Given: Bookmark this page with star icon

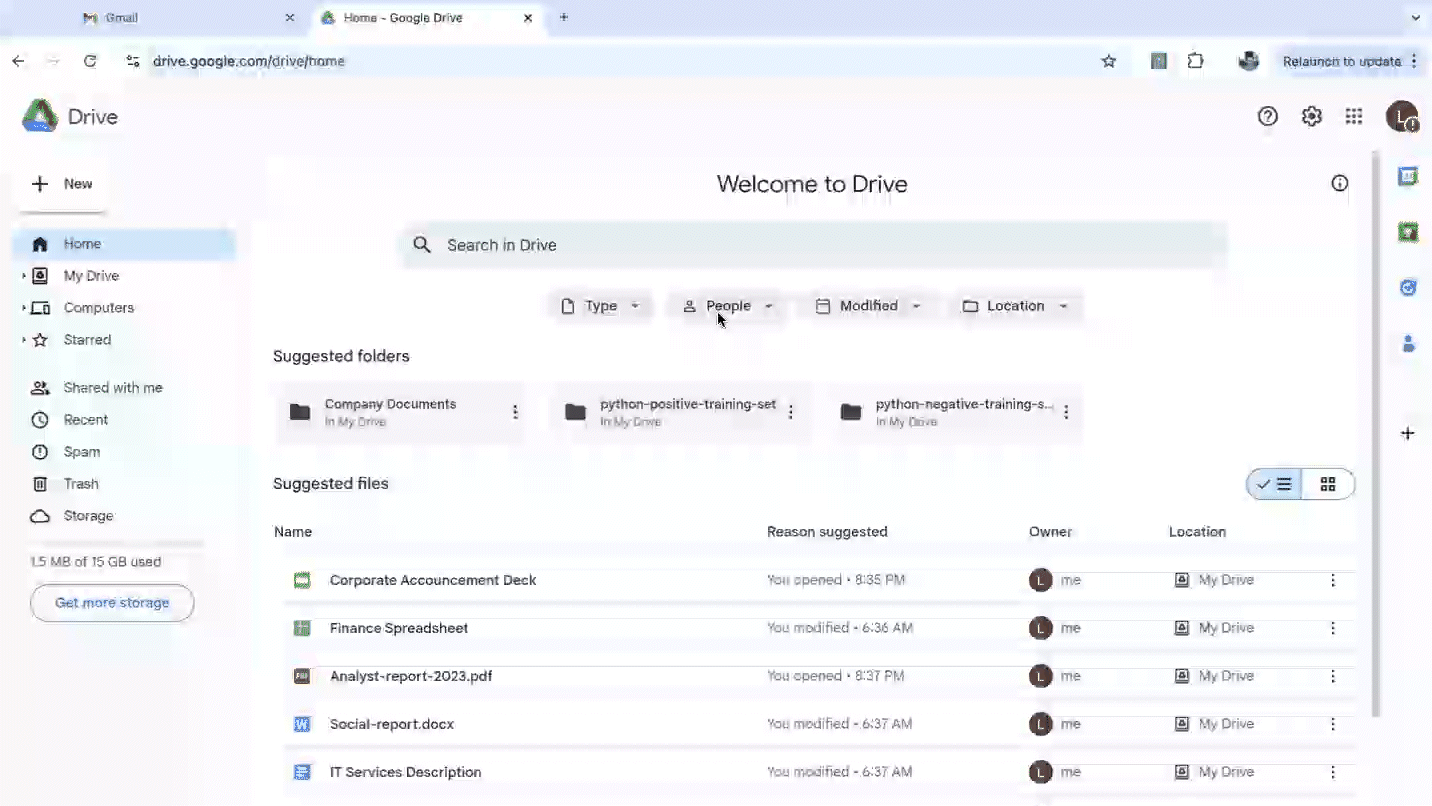Looking at the screenshot, I should click(1108, 61).
